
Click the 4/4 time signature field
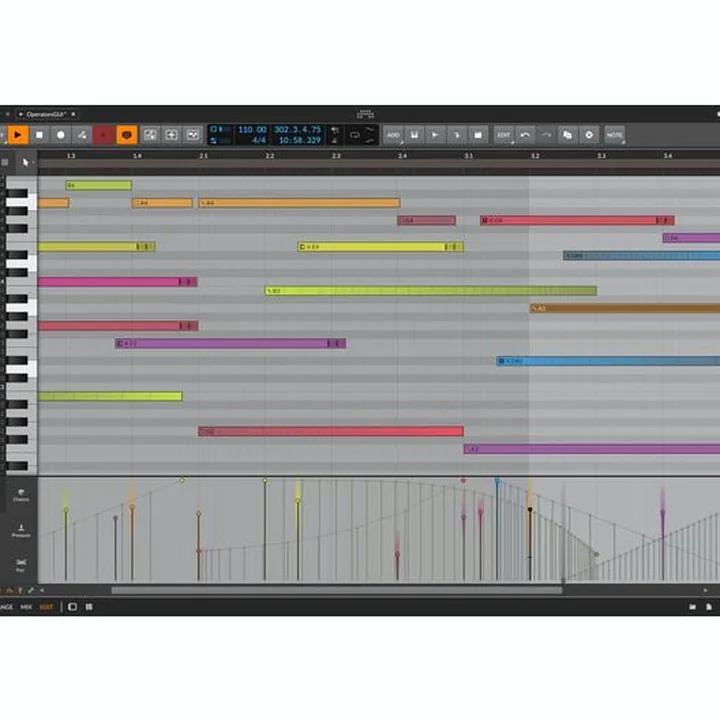click(259, 141)
